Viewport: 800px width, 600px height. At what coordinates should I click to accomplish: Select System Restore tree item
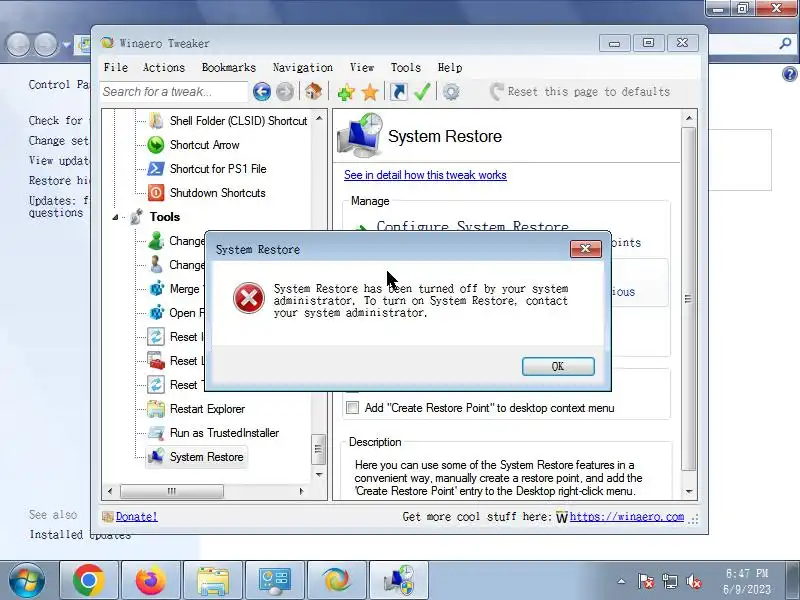(206, 457)
